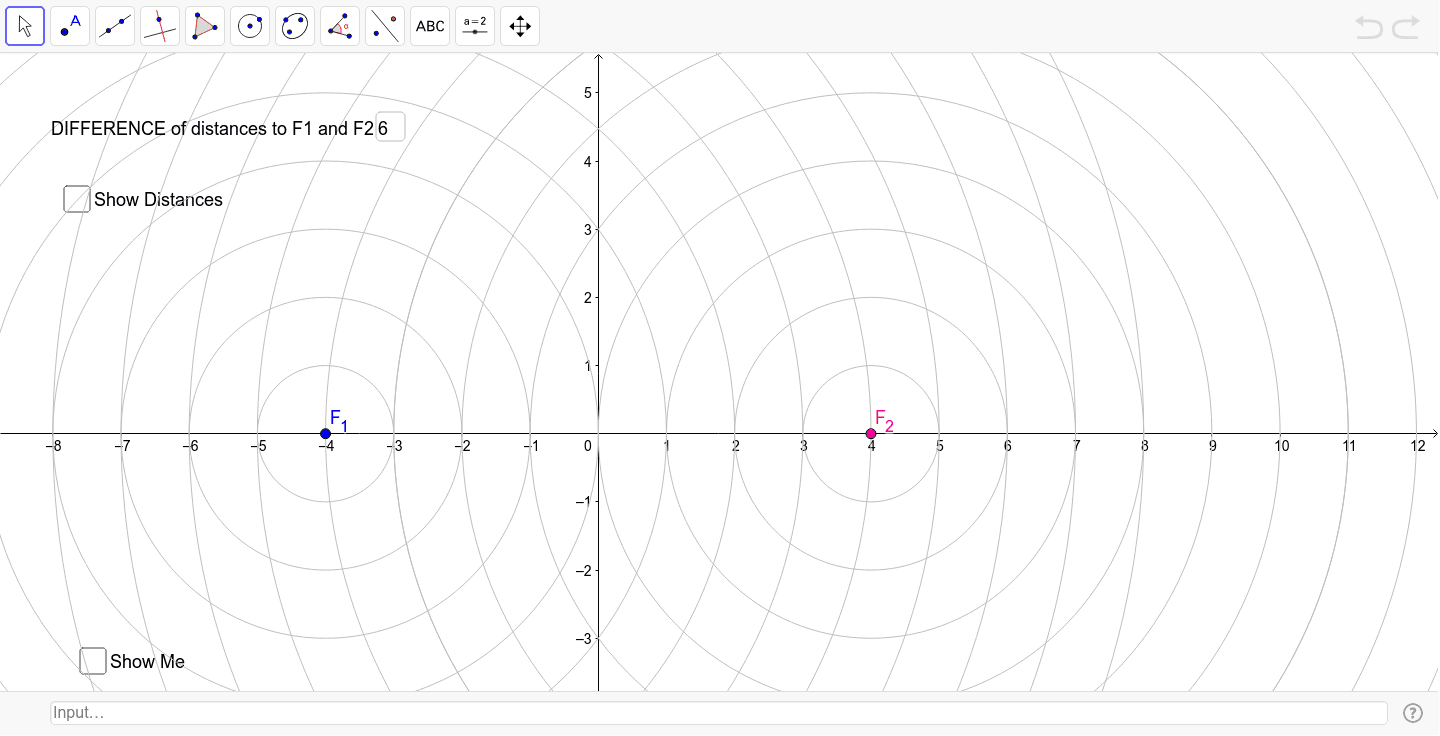Select the Perpendicular Line tool
Screen dimensions: 1440x736
tap(160, 26)
